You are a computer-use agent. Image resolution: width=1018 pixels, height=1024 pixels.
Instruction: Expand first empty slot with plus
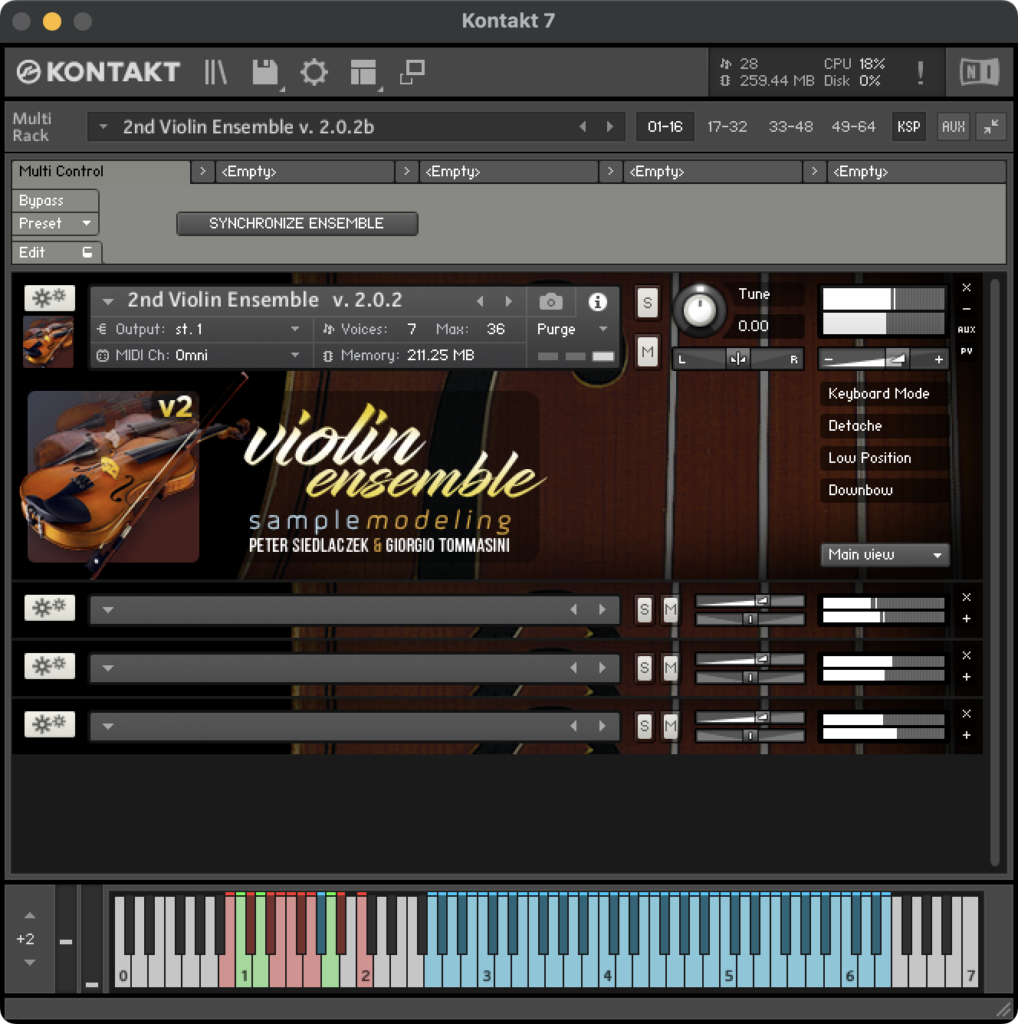tap(966, 618)
